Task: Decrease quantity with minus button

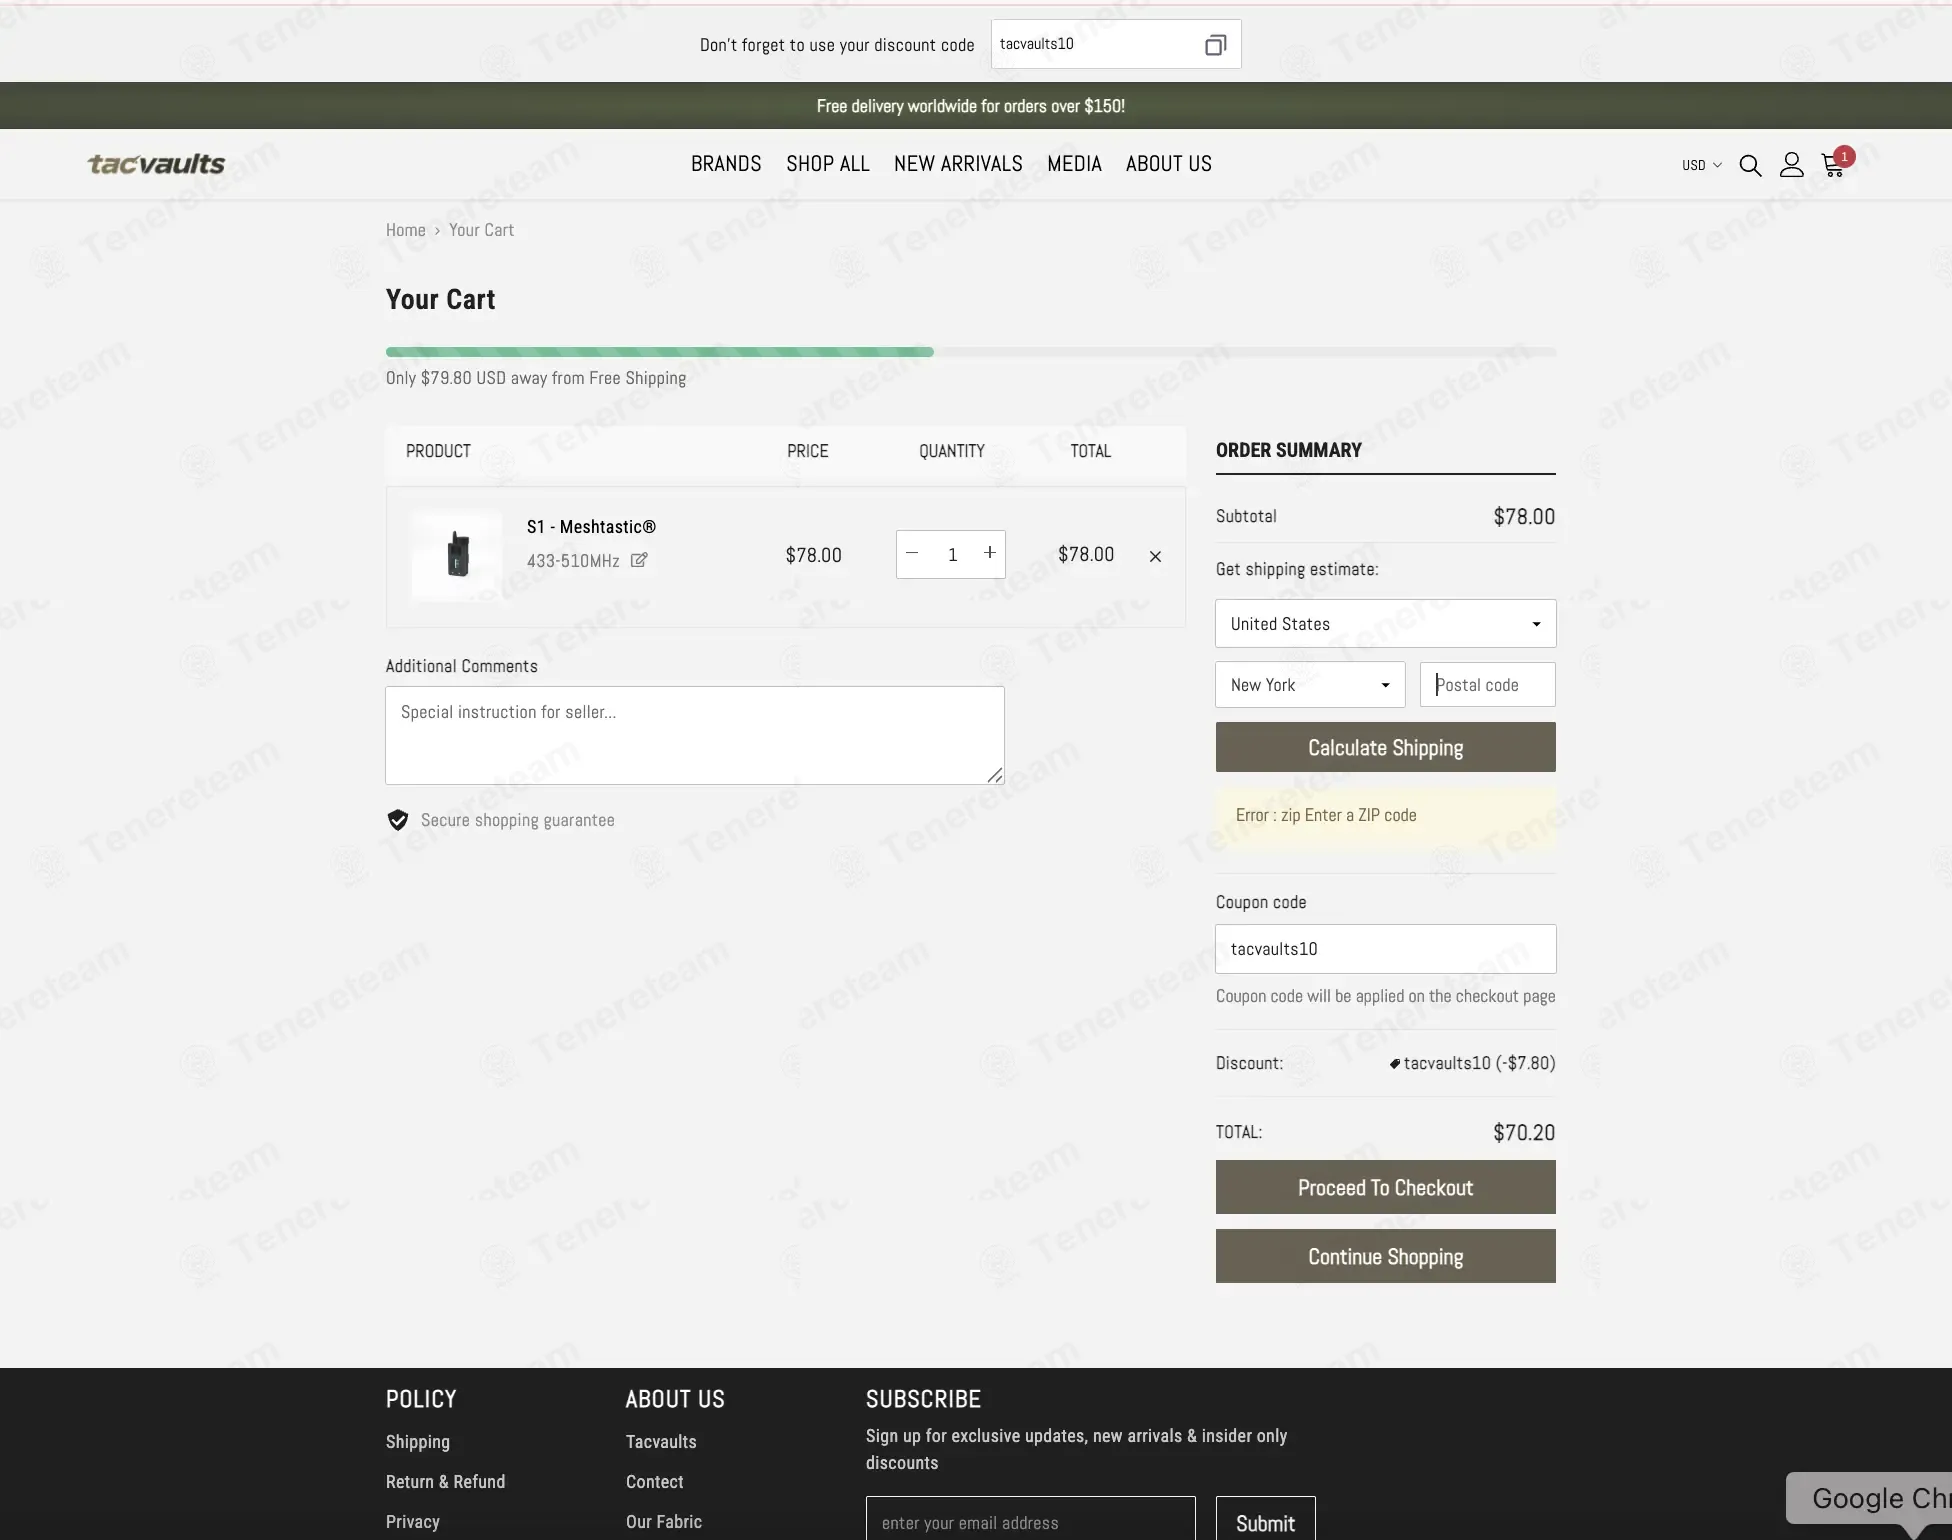Action: coord(912,553)
